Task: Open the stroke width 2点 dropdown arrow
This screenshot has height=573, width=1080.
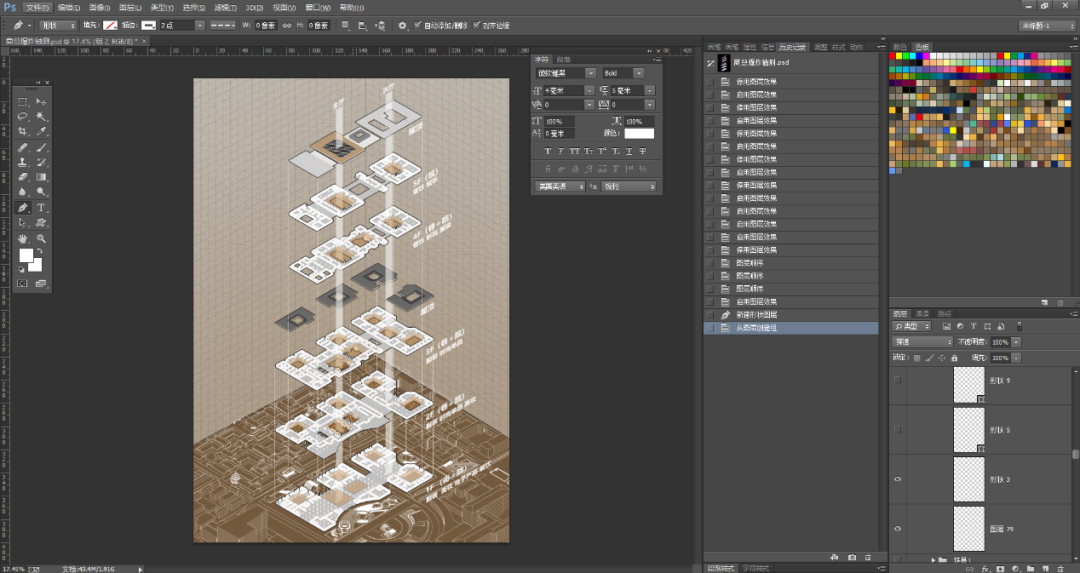Action: click(200, 25)
